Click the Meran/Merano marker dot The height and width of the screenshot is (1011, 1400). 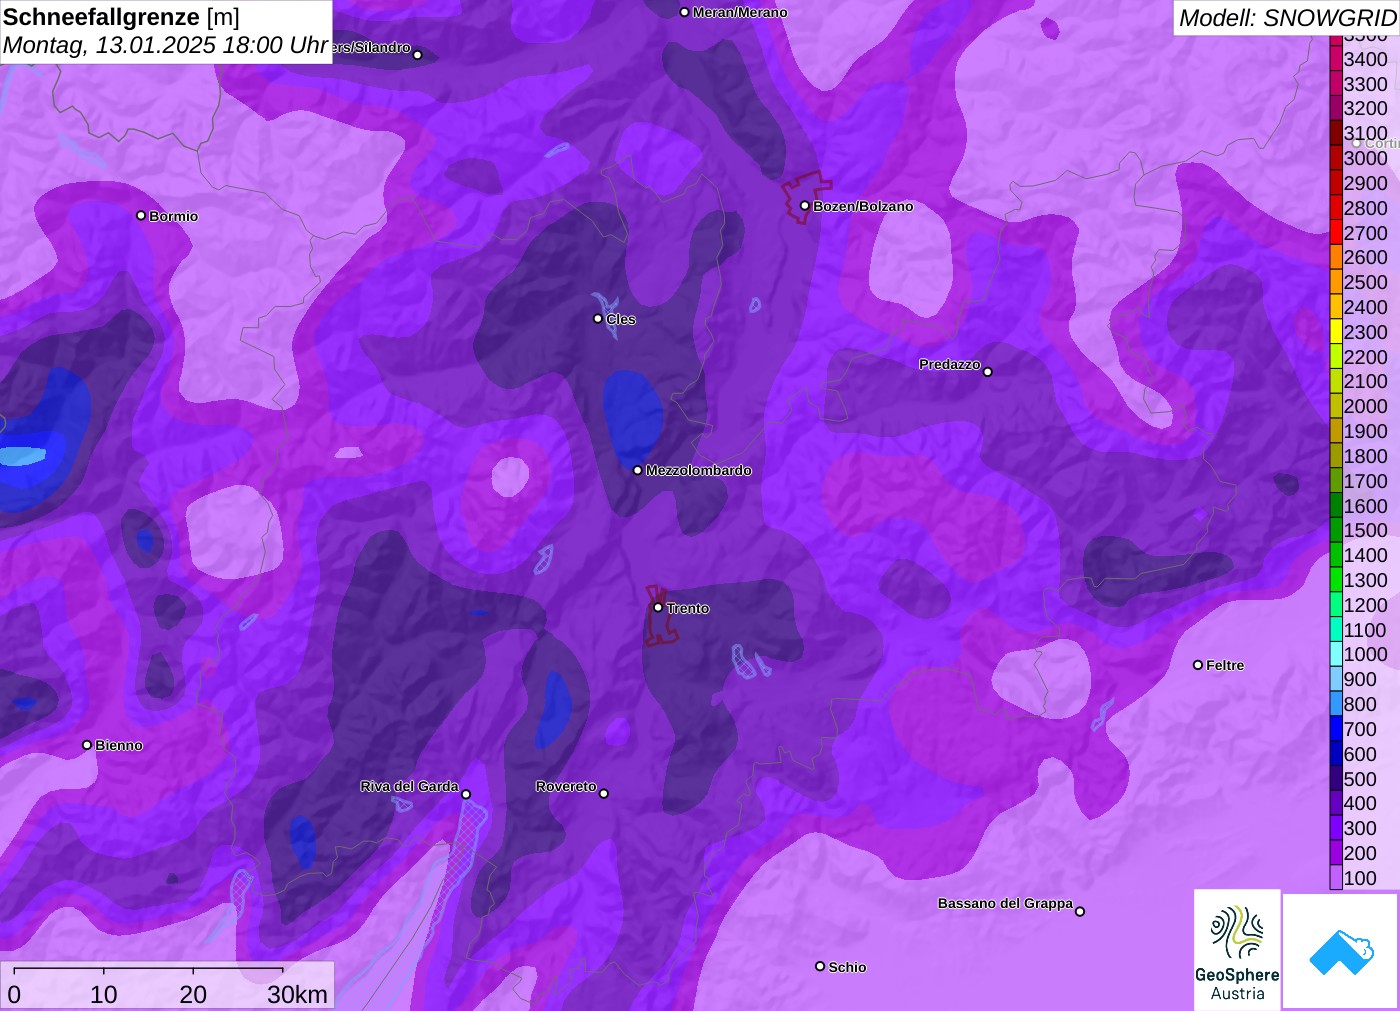[685, 12]
